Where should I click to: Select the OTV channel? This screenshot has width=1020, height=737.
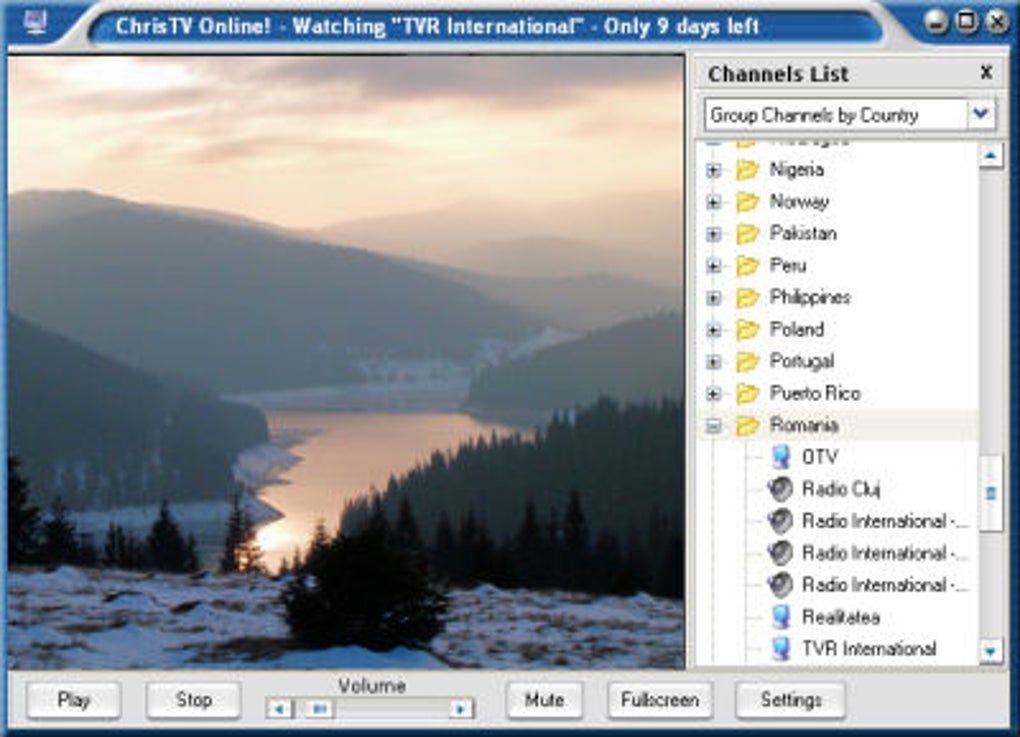click(x=820, y=457)
